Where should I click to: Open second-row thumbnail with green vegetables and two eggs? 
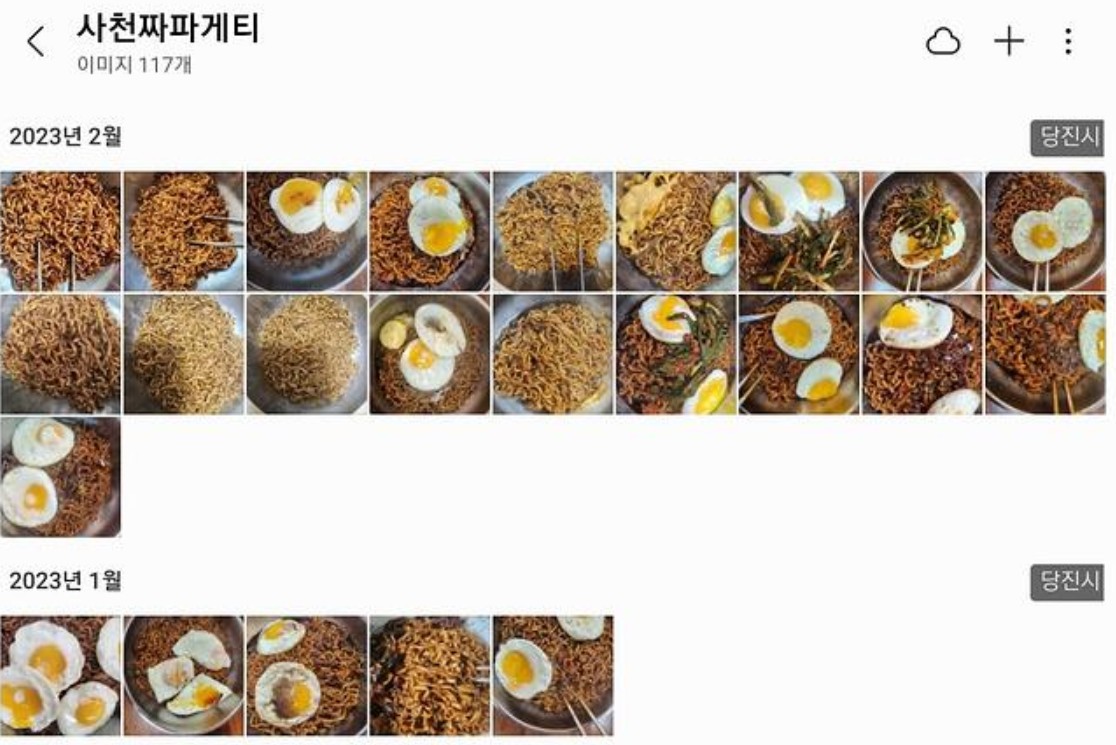(676, 354)
